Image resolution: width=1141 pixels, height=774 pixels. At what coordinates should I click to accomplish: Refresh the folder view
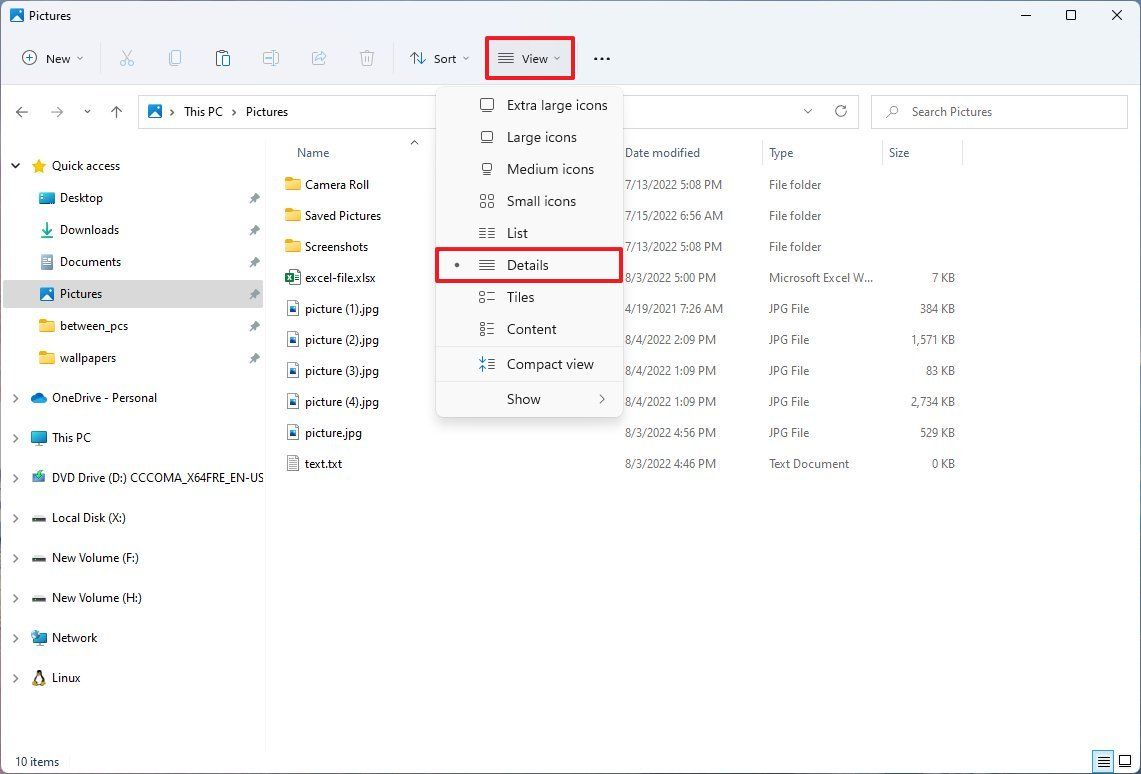point(840,111)
